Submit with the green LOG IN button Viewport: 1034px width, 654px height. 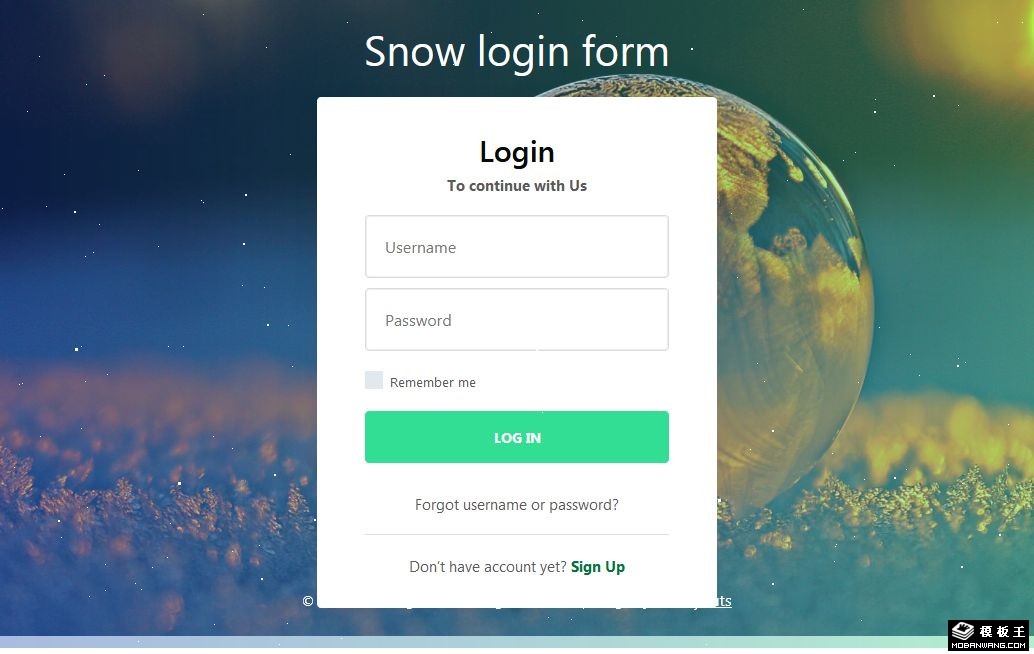(x=517, y=437)
